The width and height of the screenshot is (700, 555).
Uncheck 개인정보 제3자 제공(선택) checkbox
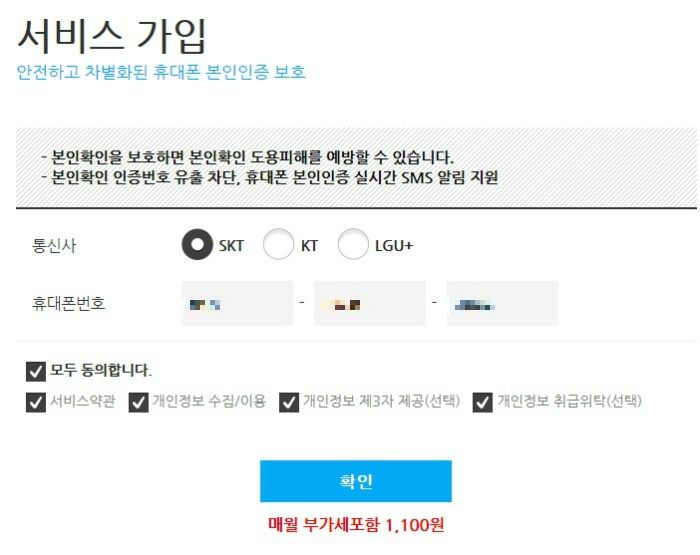pos(289,402)
